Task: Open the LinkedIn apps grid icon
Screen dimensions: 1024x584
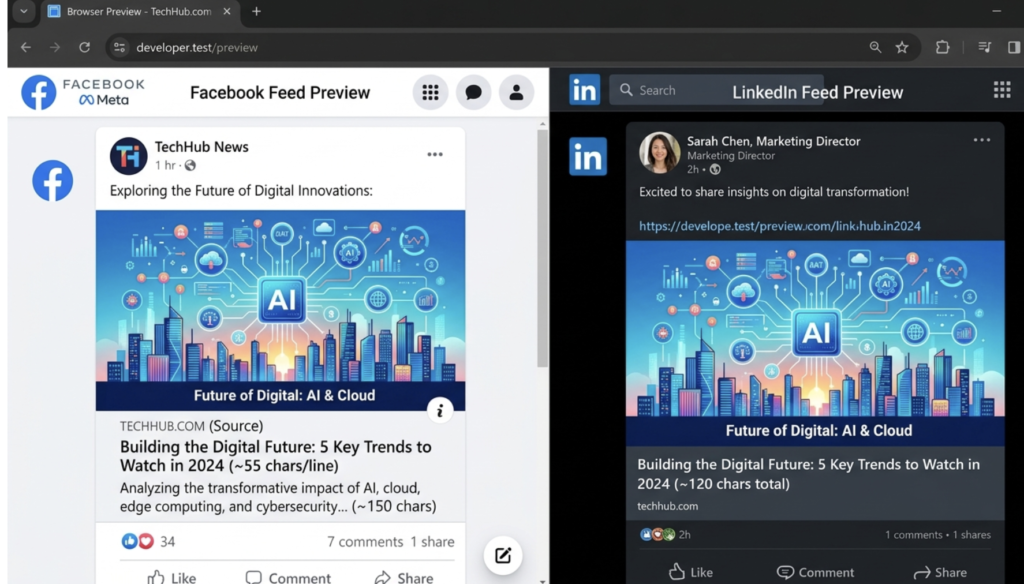Action: click(x=1002, y=89)
